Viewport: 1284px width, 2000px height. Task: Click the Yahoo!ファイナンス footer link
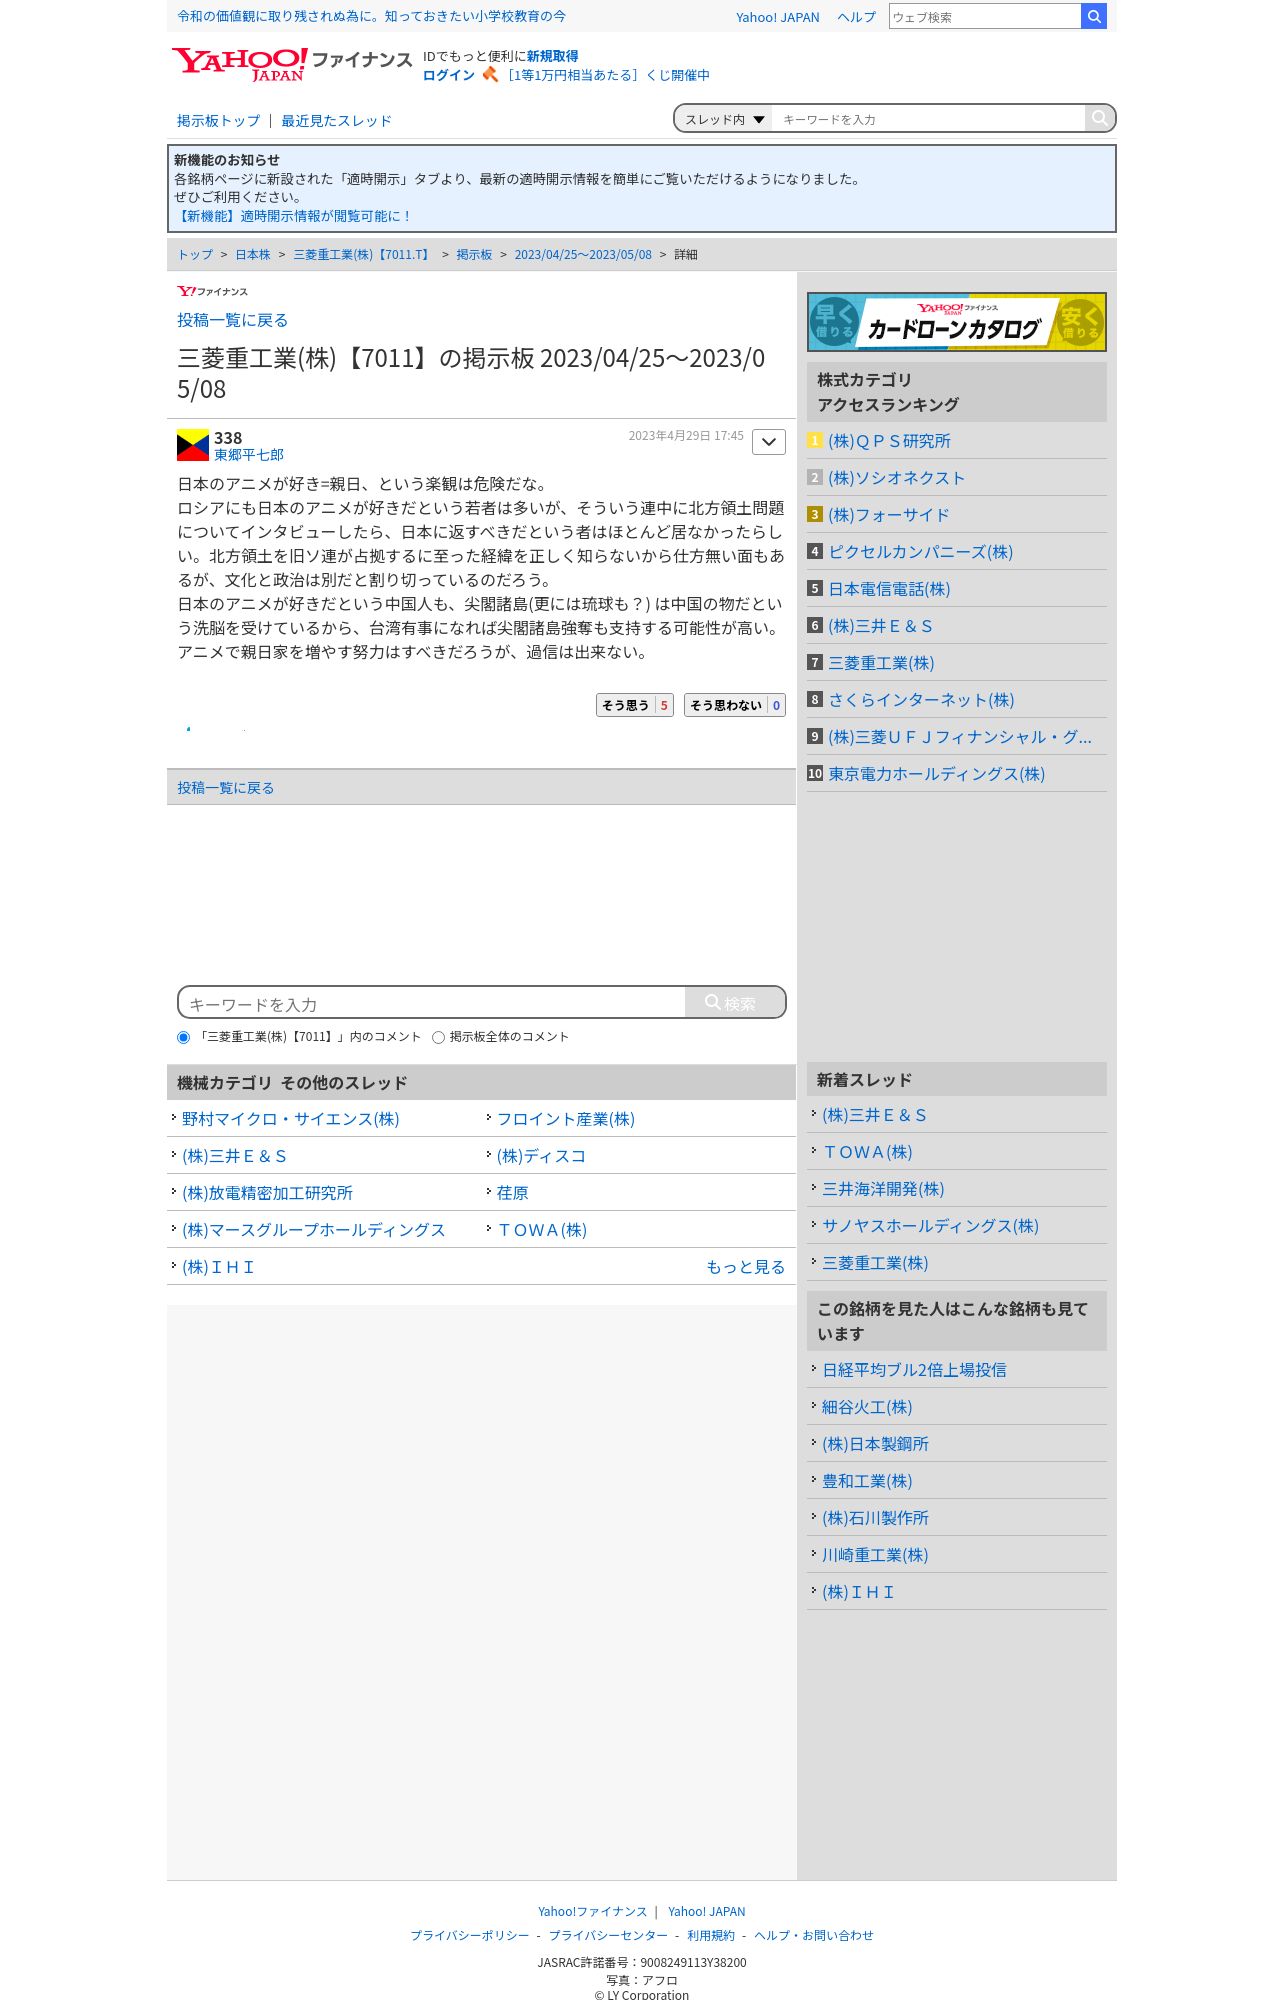pyautogui.click(x=592, y=1912)
